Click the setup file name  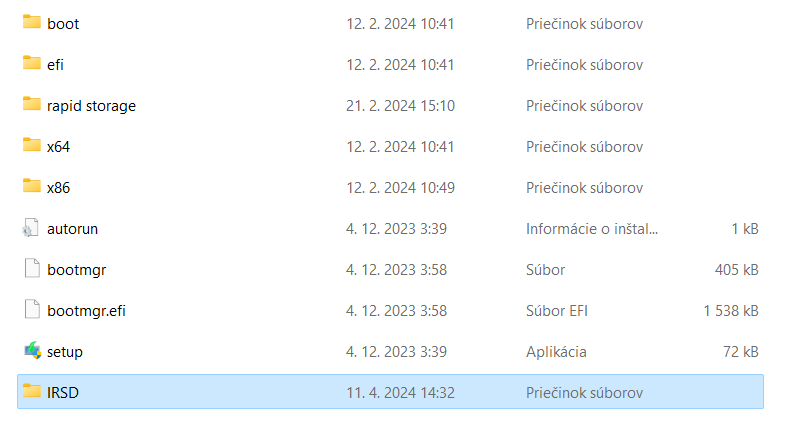(65, 352)
